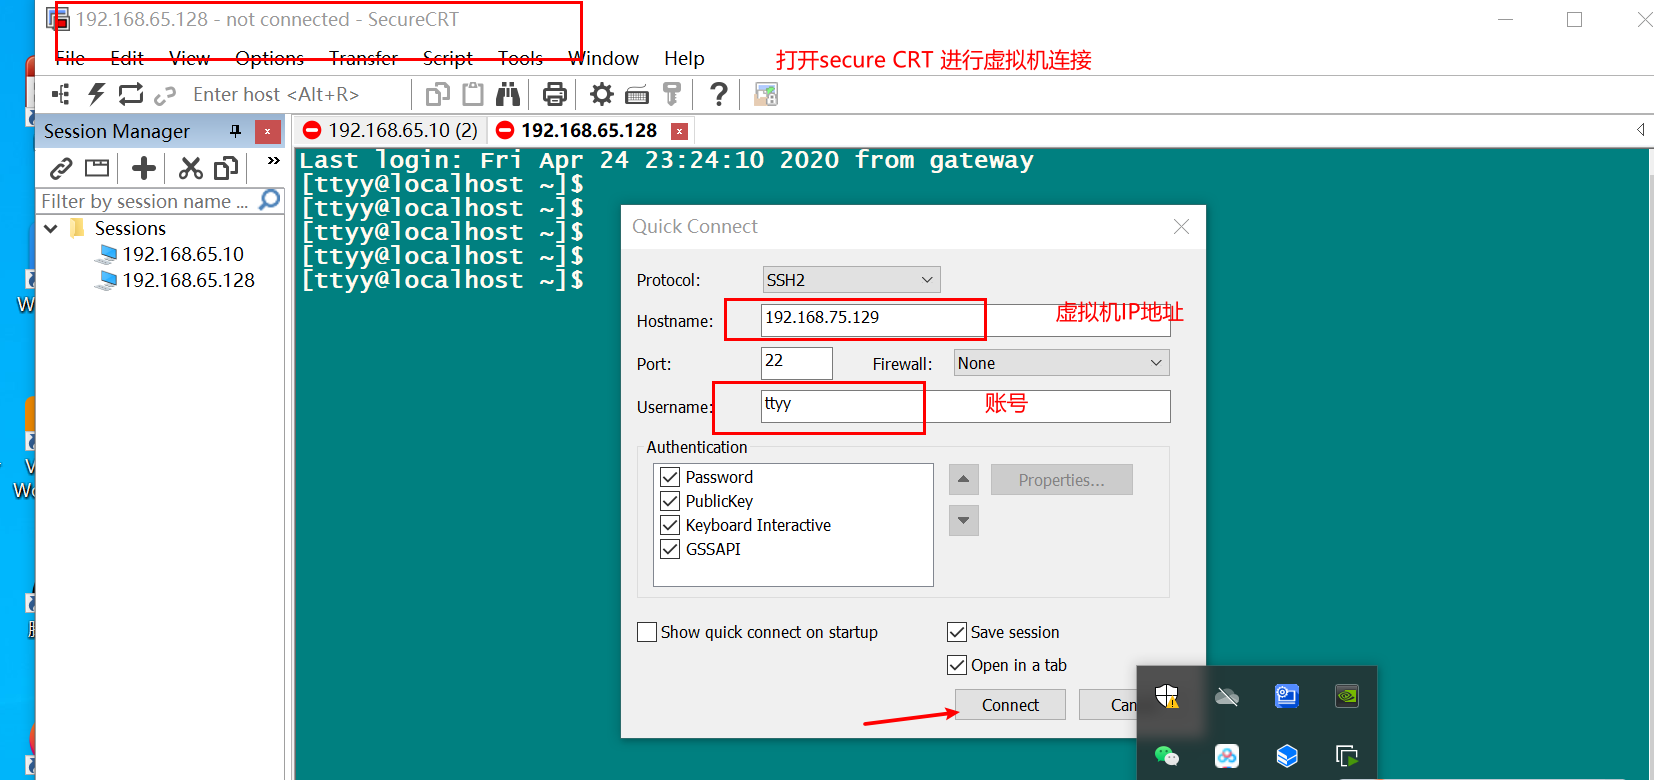Open Session Manager toolbar icon
Image resolution: width=1654 pixels, height=780 pixels.
pos(61,94)
